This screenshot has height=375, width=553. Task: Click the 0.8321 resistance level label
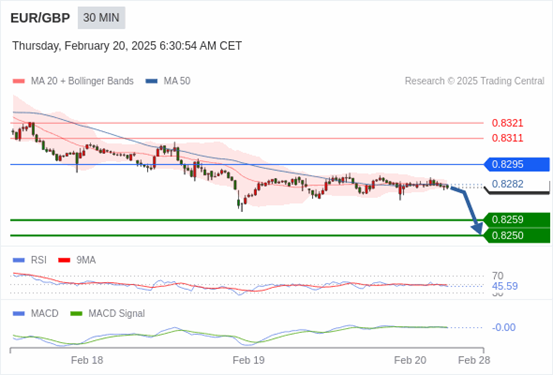[x=508, y=123]
